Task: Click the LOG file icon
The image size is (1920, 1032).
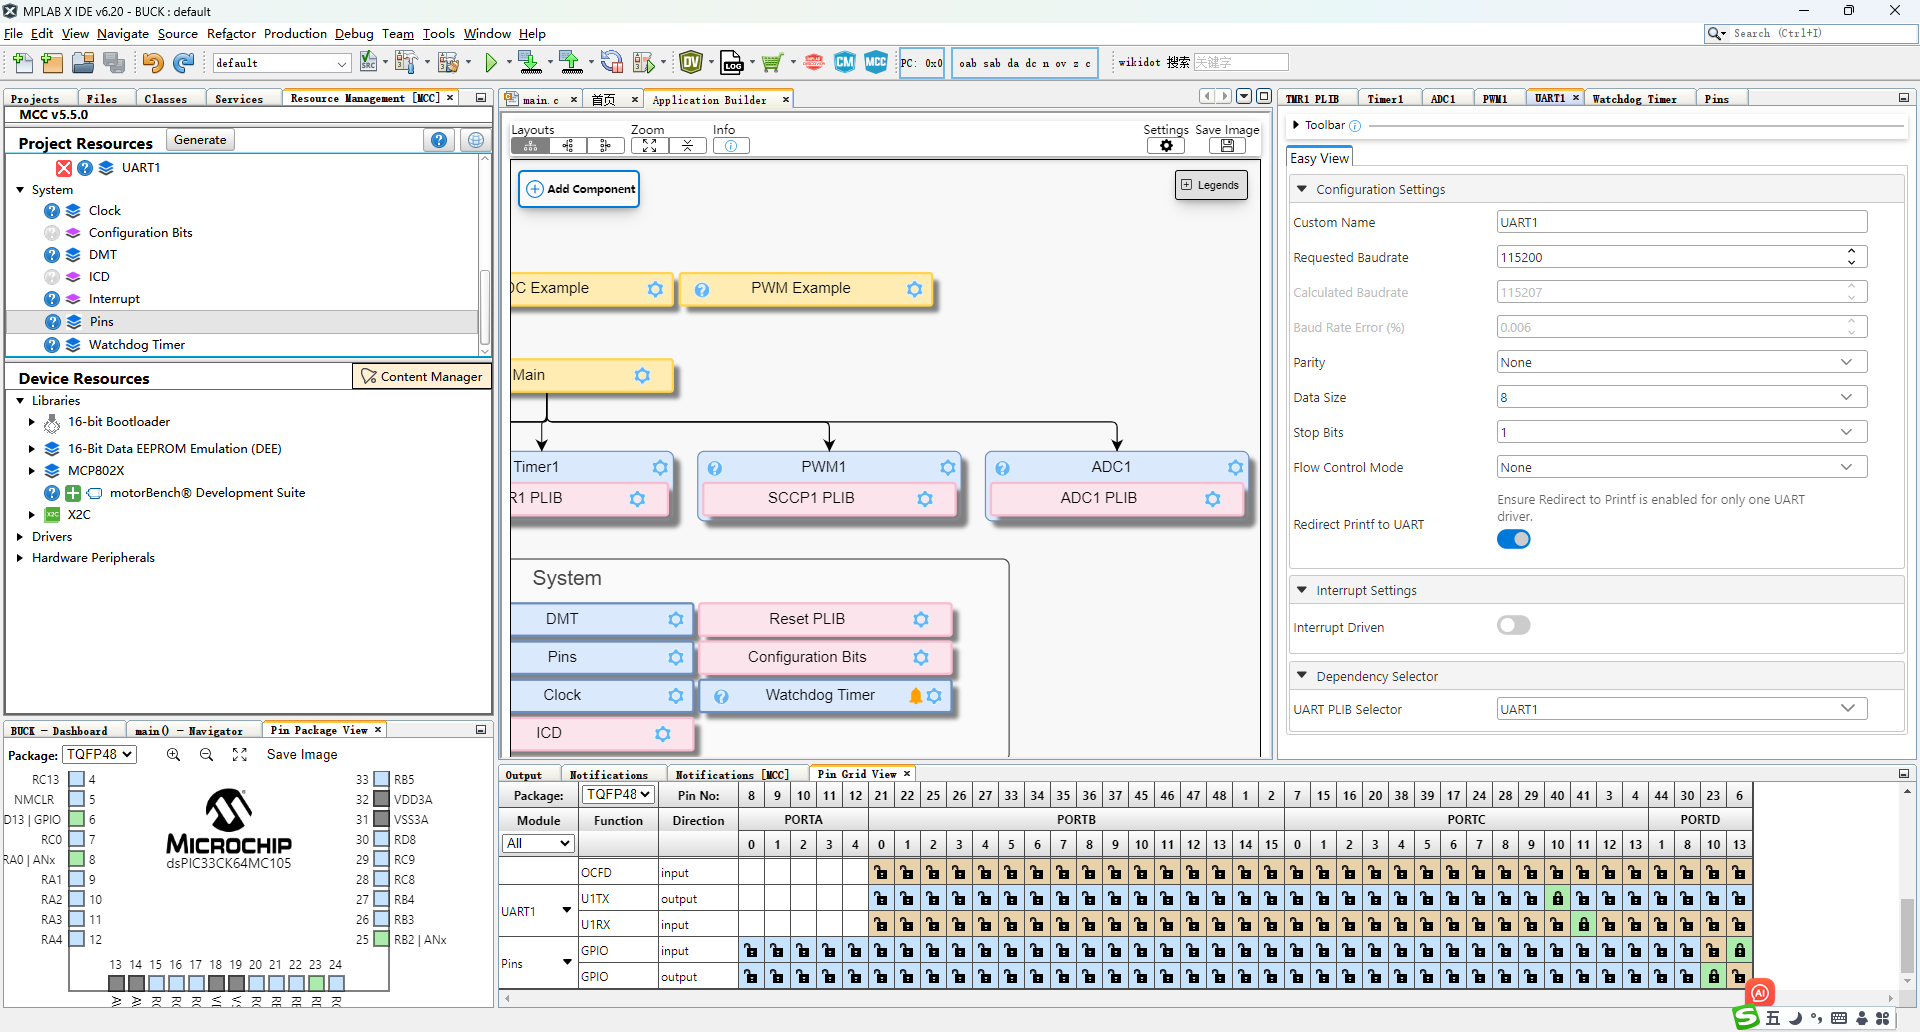Action: click(x=732, y=62)
